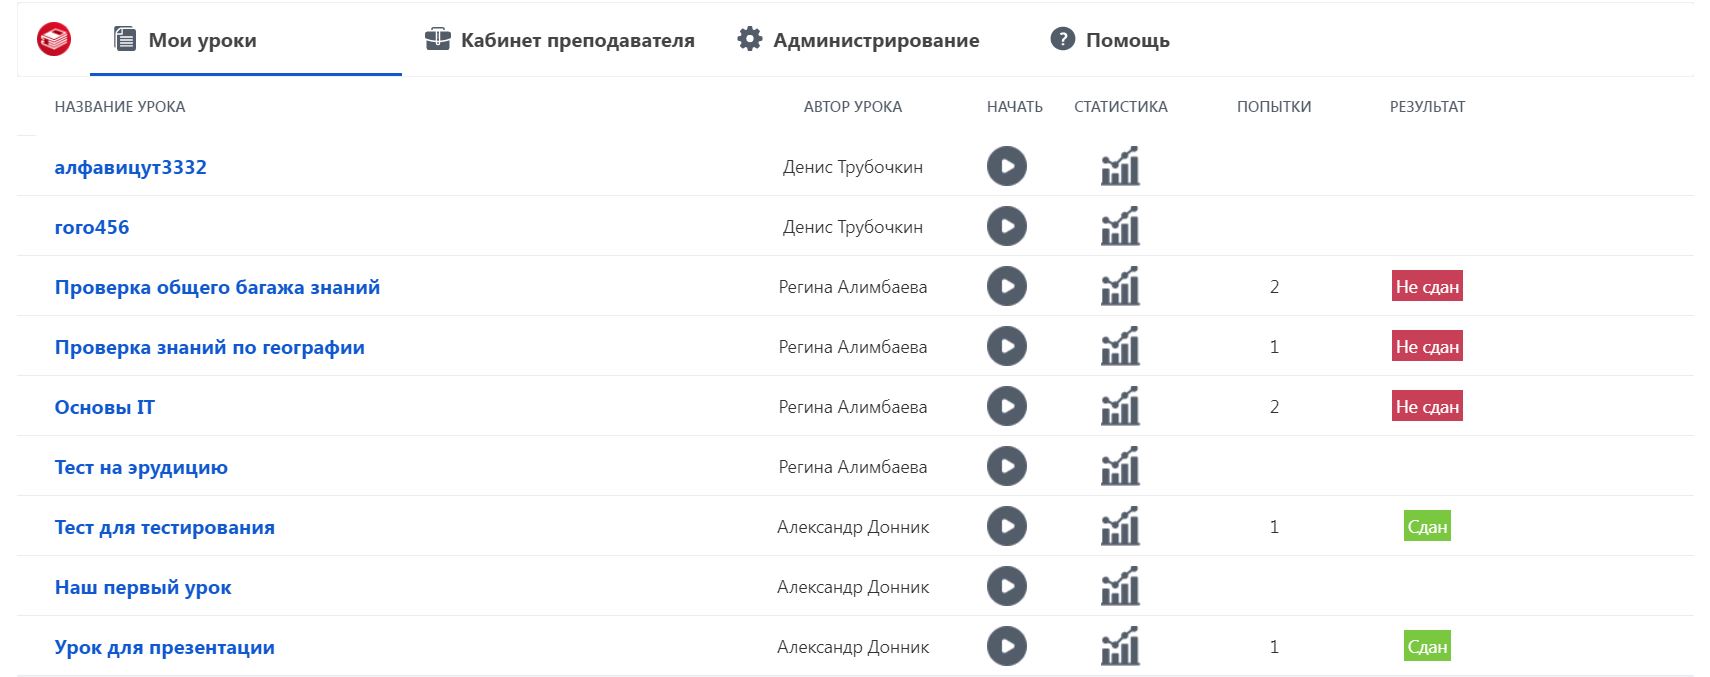Open lesson link Проверка общего багажа знаний
This screenshot has height=677, width=1710.
click(217, 287)
